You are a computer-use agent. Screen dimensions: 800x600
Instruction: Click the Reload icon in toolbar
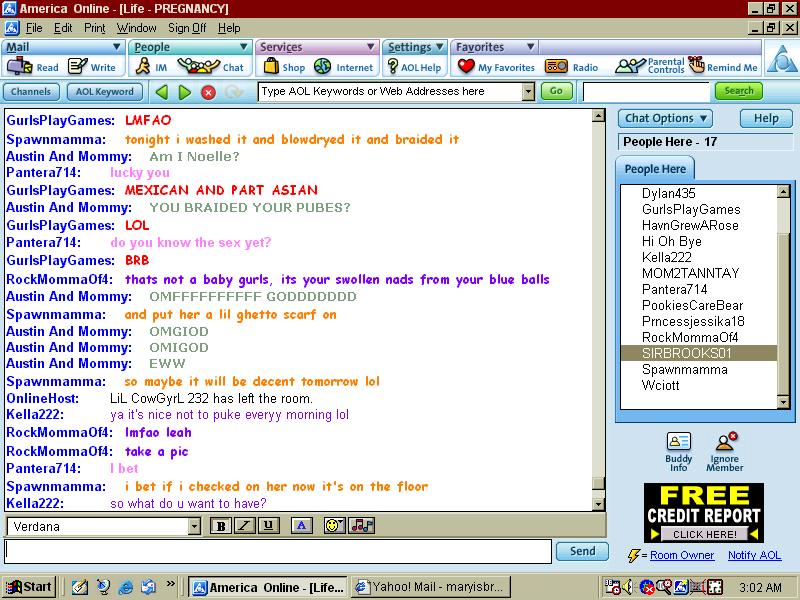pos(234,92)
